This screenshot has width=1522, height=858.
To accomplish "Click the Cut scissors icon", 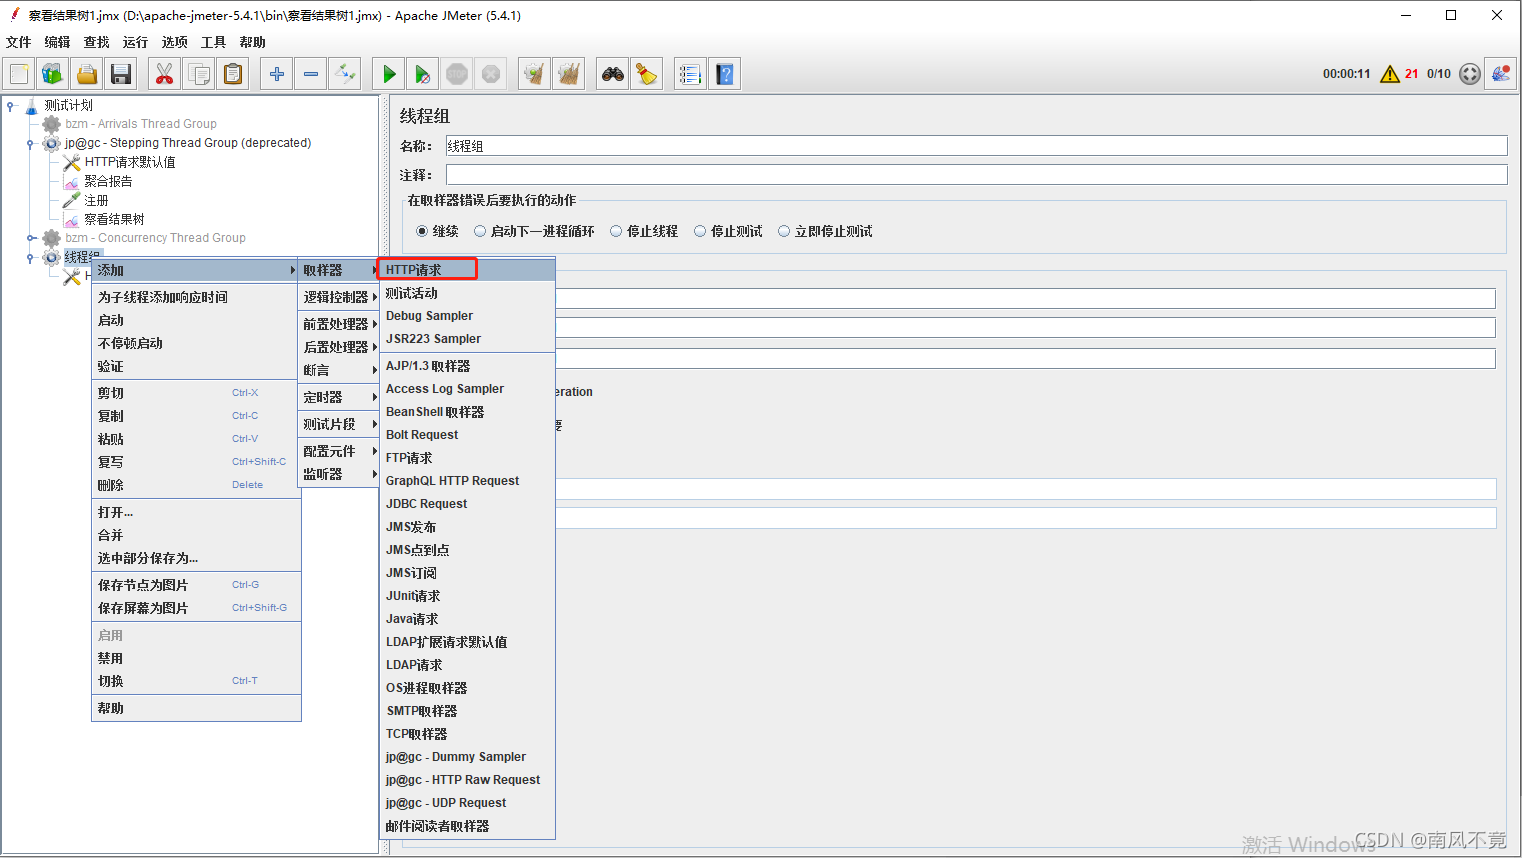I will click(x=165, y=74).
